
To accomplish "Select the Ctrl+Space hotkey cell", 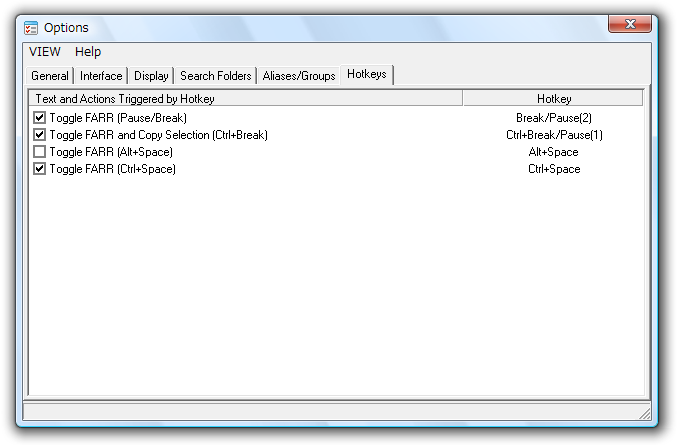I will [554, 169].
